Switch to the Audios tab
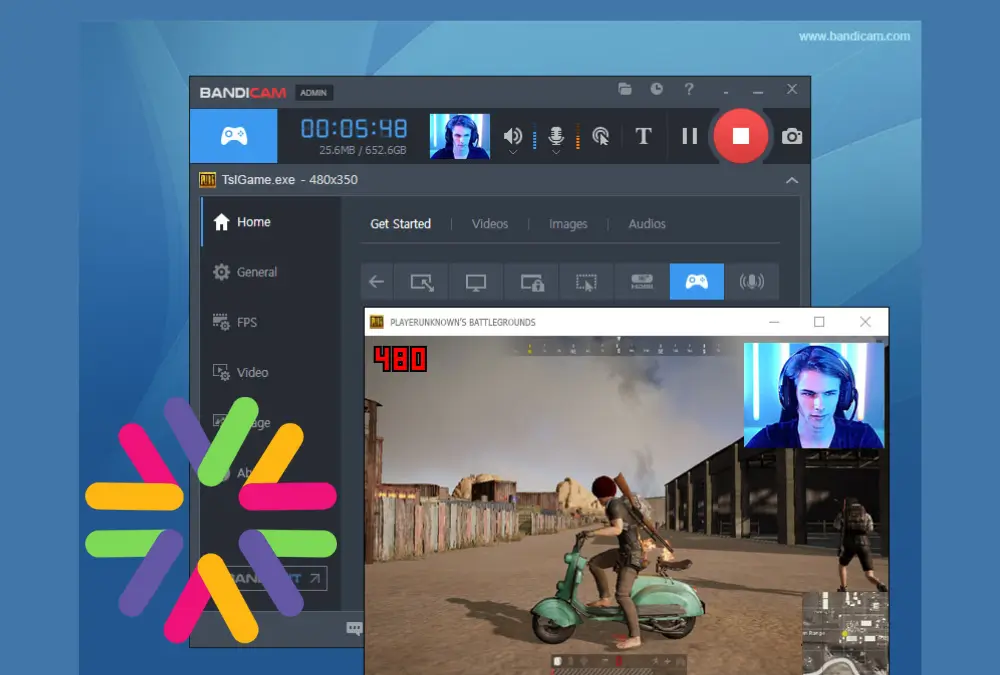The width and height of the screenshot is (1000, 675). 647,224
